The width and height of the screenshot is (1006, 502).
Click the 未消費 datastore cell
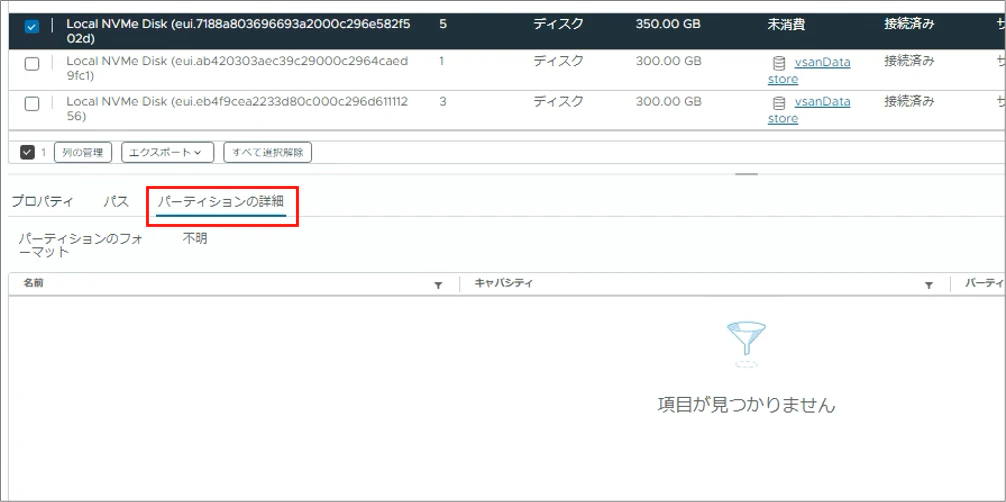[x=787, y=24]
